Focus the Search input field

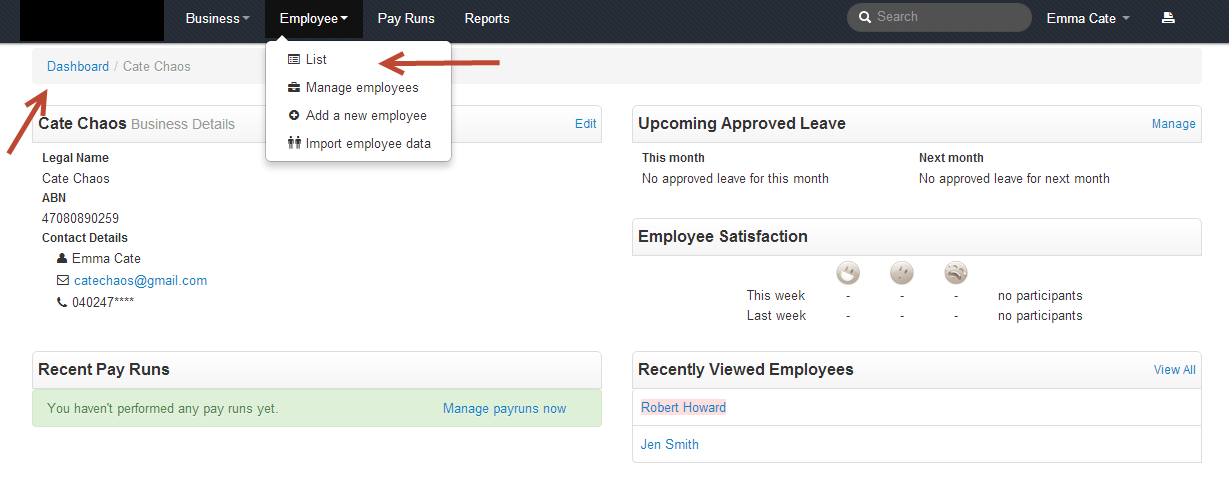[945, 17]
